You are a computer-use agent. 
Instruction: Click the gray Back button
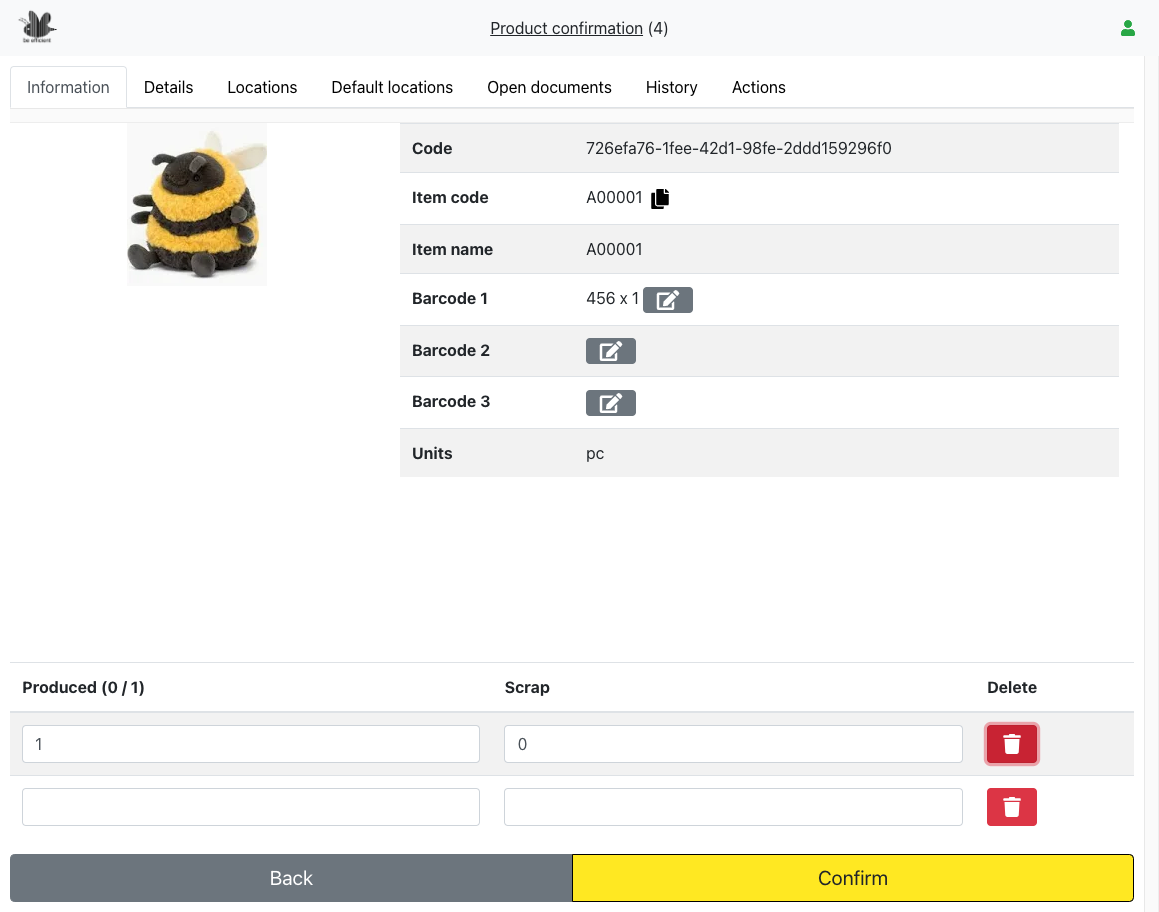291,878
